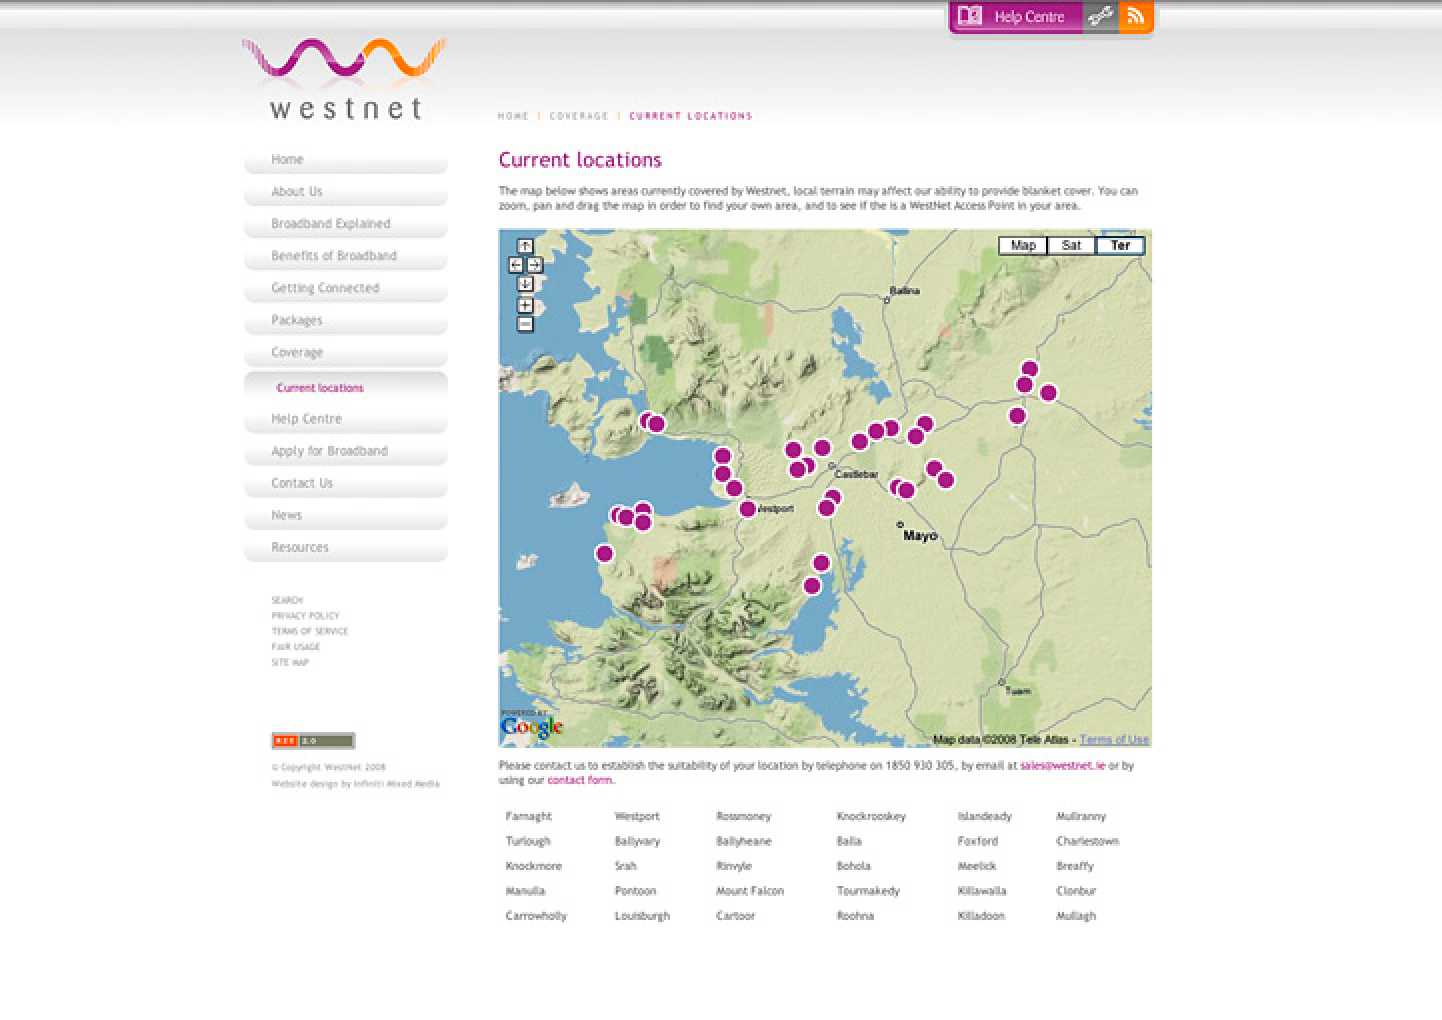Click the Google logo on the map

(530, 726)
